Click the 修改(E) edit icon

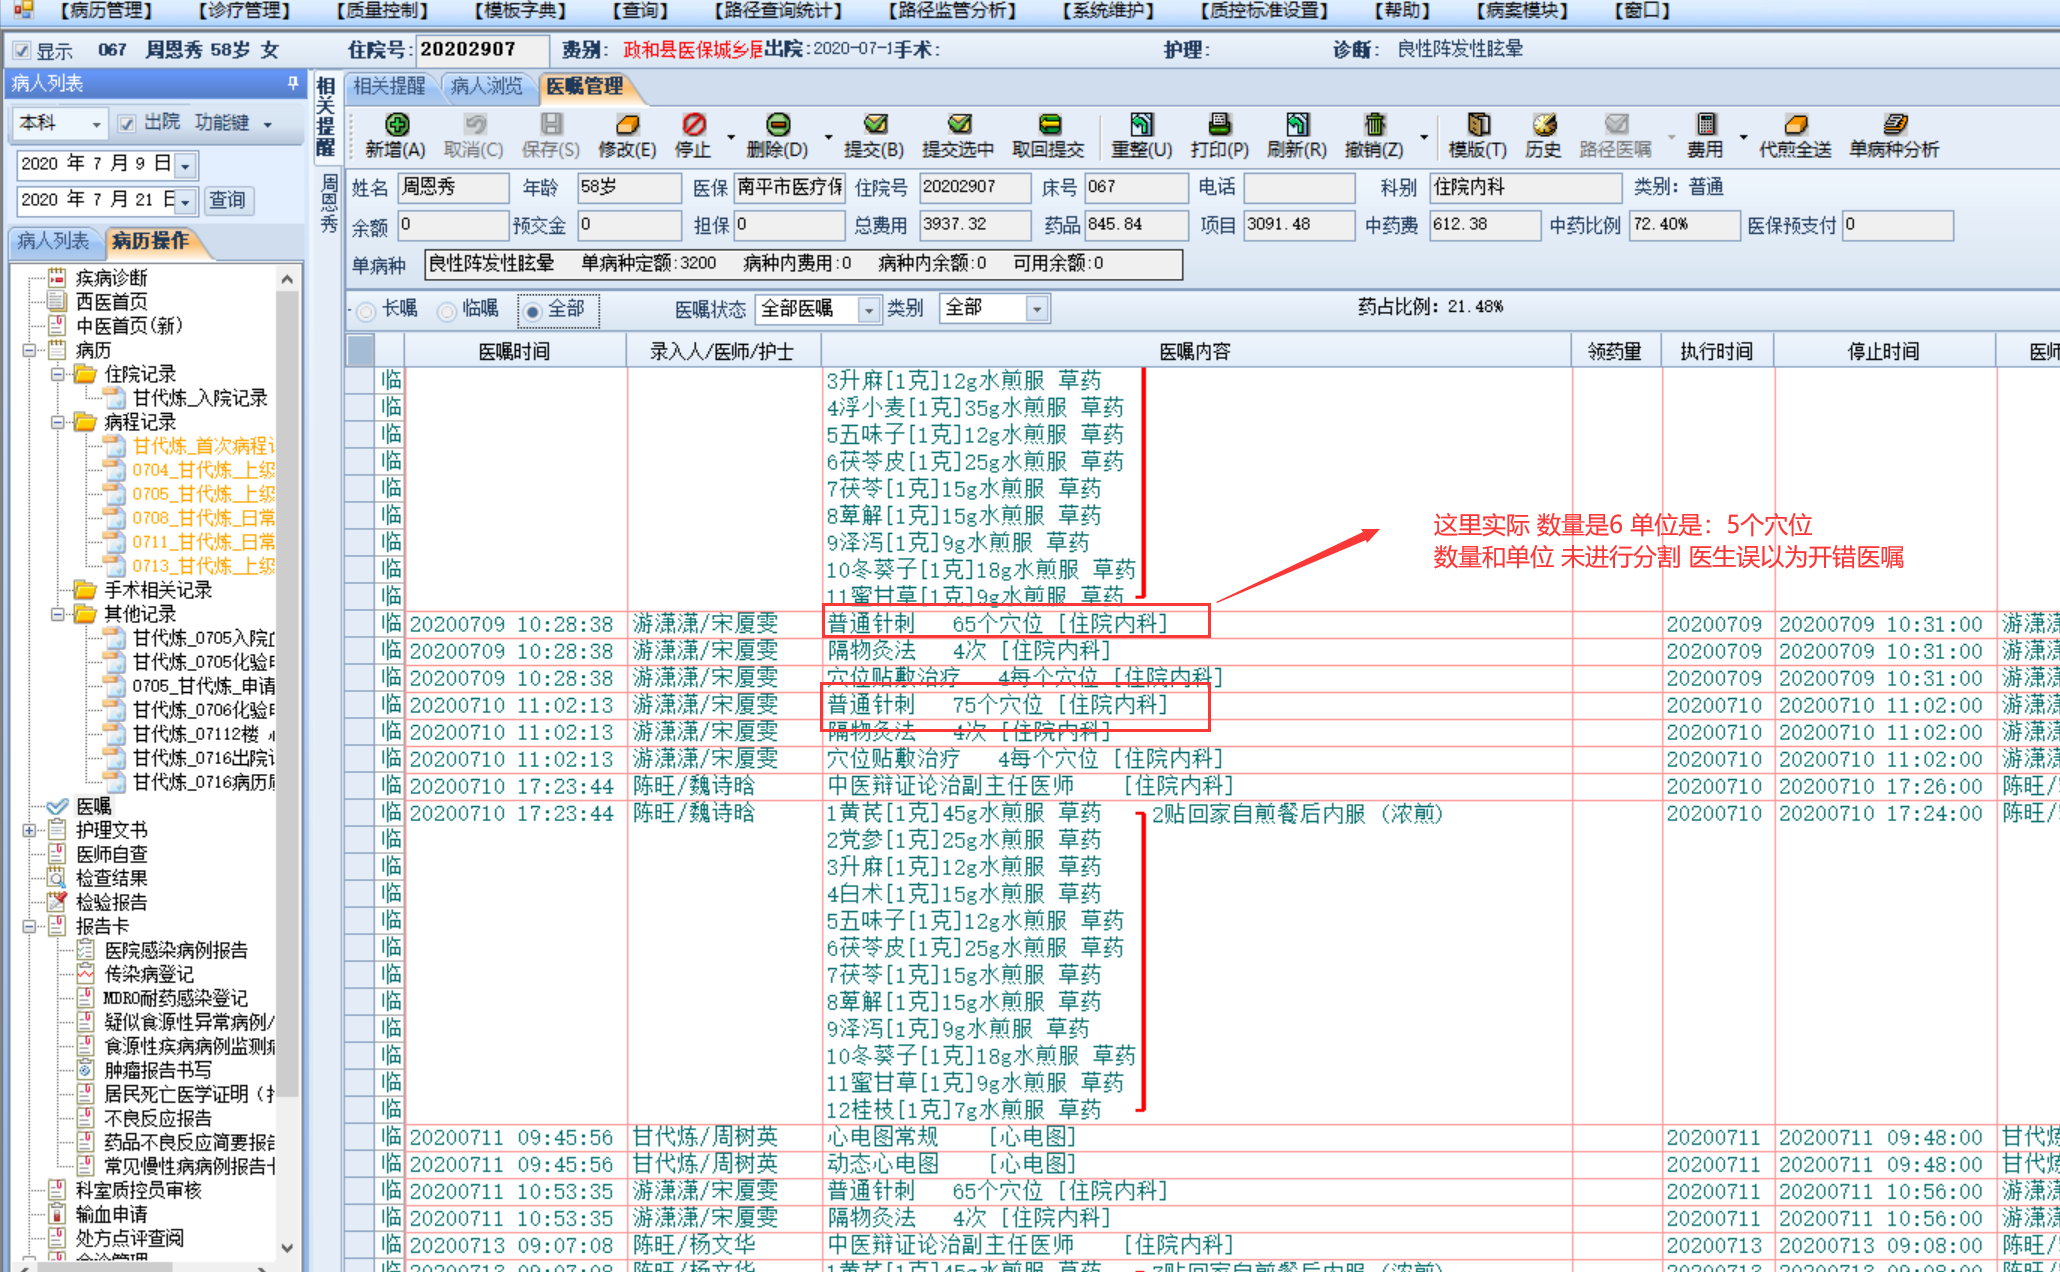point(627,125)
